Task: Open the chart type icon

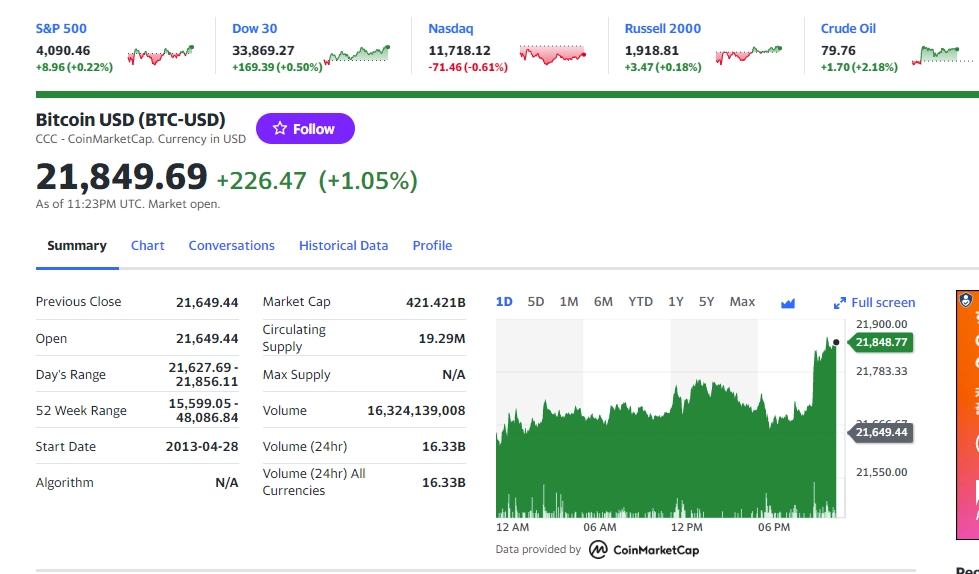Action: click(x=788, y=303)
